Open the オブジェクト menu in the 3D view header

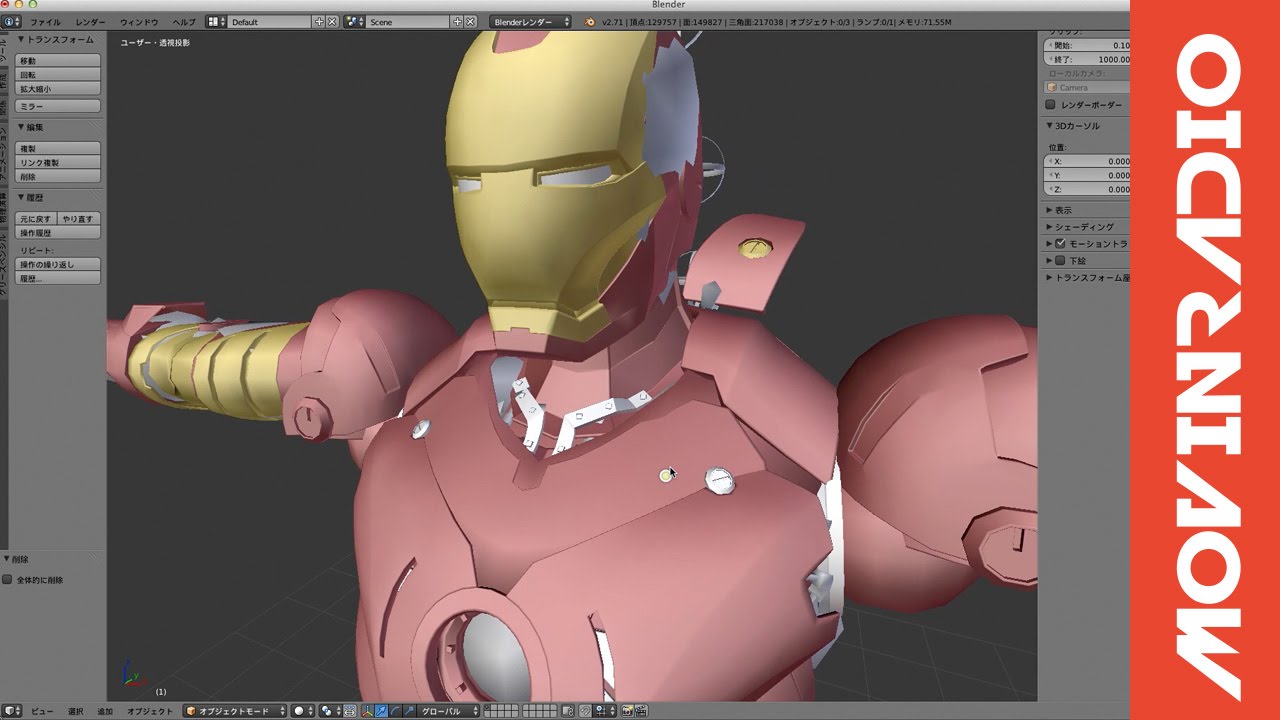150,711
